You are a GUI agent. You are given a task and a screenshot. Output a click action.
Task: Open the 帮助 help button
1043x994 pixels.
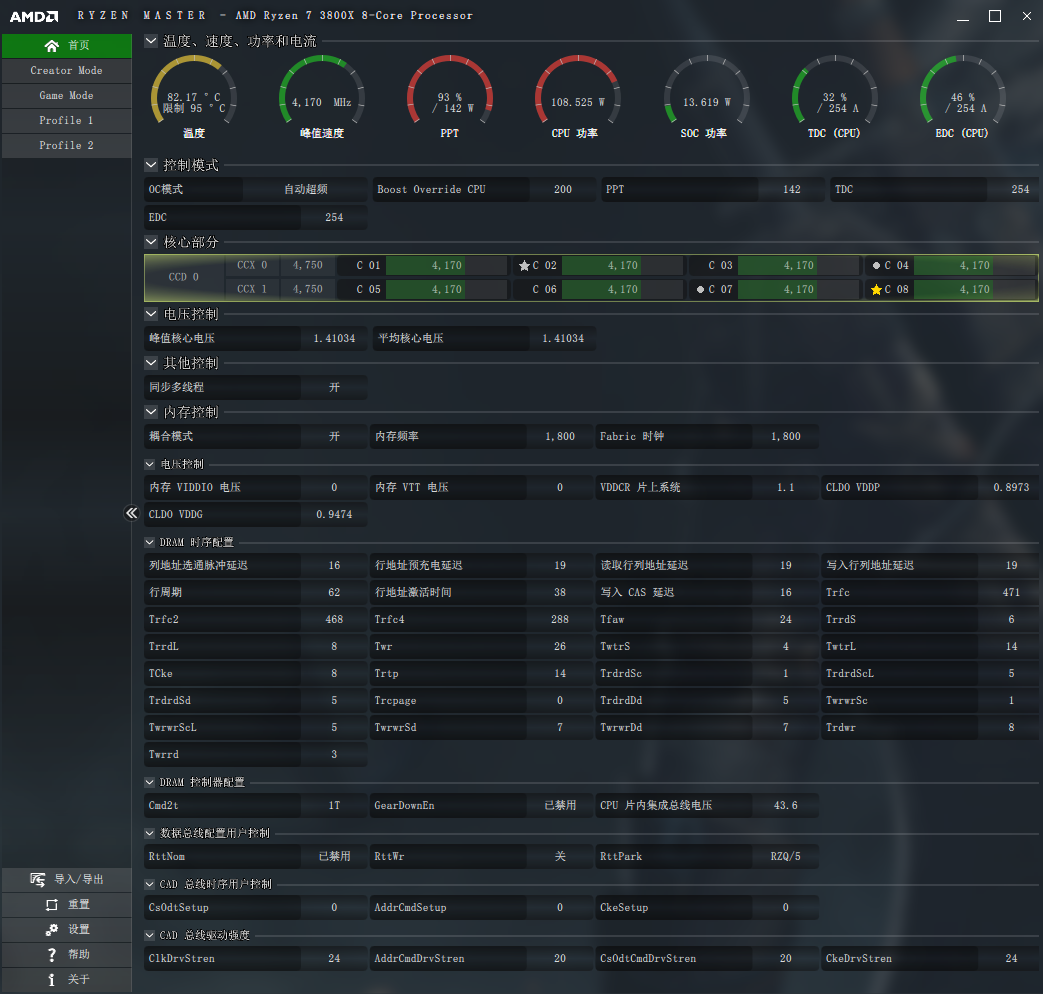pos(67,955)
